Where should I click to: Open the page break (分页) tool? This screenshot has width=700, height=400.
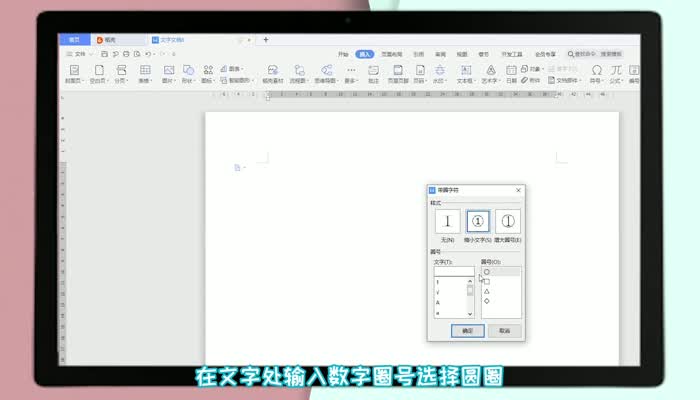point(121,74)
